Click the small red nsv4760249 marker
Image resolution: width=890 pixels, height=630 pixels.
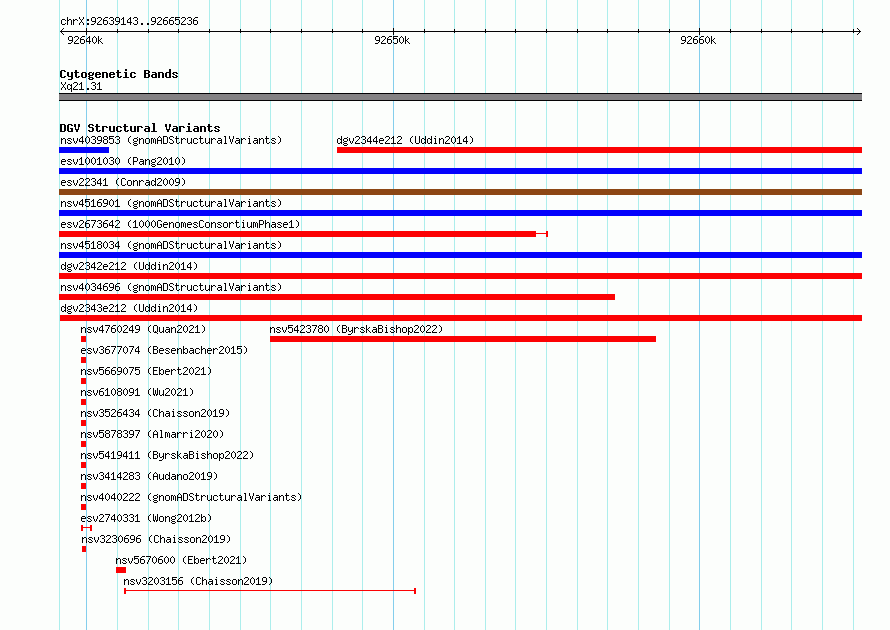point(83,339)
